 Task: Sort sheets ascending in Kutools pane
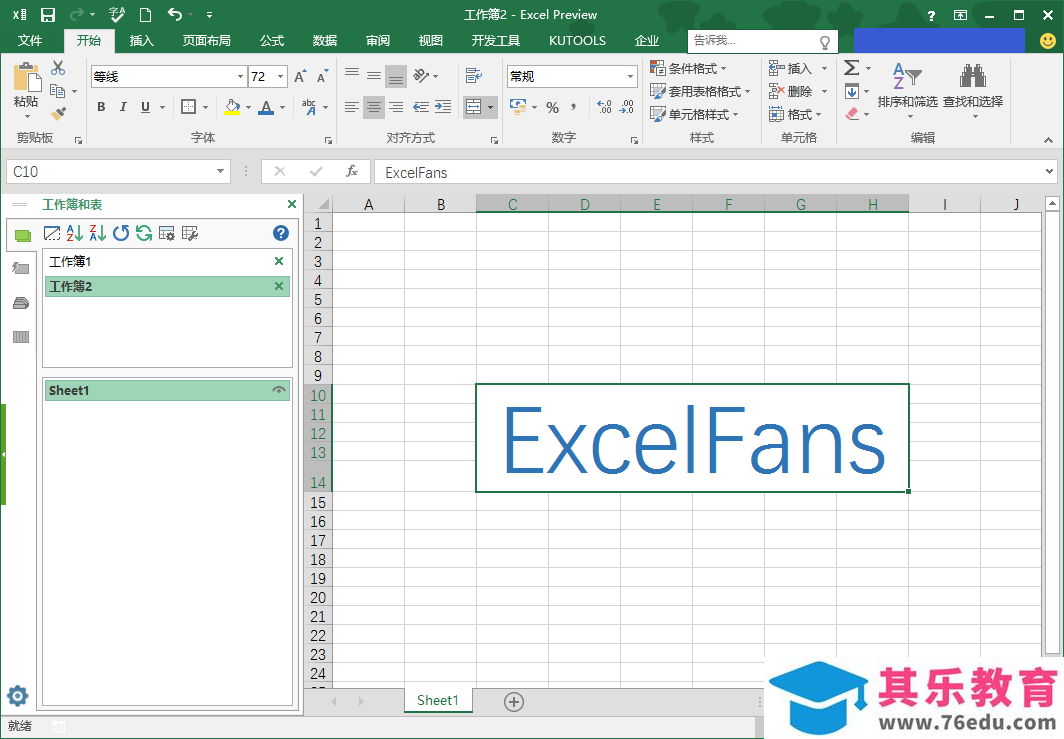pyautogui.click(x=75, y=233)
